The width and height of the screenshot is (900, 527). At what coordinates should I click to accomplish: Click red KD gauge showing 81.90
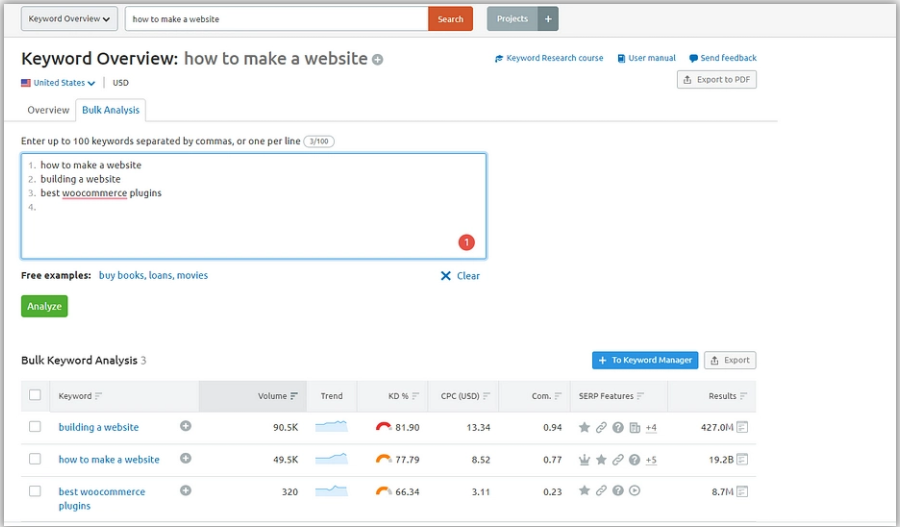(383, 427)
